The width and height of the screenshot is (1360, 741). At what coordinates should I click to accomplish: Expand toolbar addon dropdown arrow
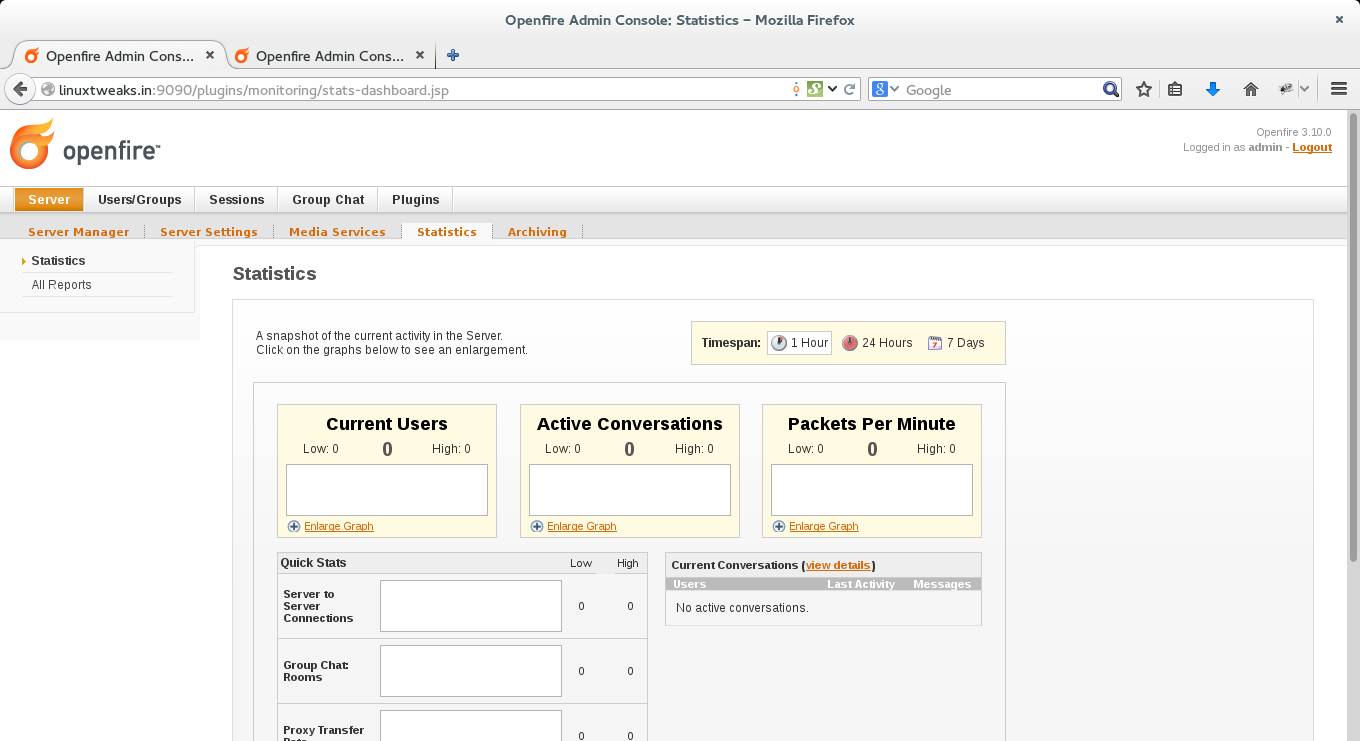(x=1305, y=89)
